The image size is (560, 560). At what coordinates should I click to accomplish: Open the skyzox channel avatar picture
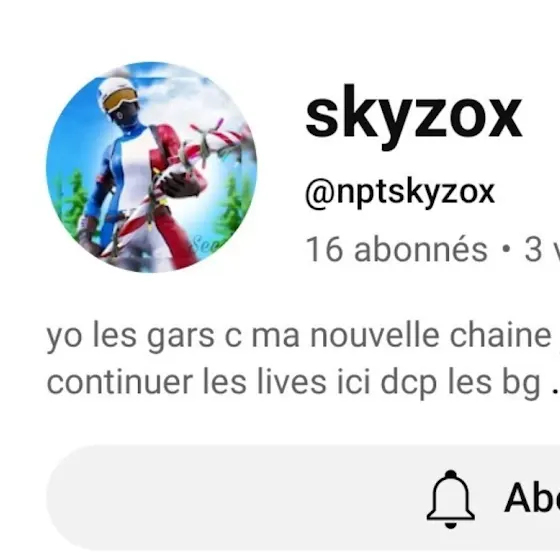pyautogui.click(x=151, y=167)
